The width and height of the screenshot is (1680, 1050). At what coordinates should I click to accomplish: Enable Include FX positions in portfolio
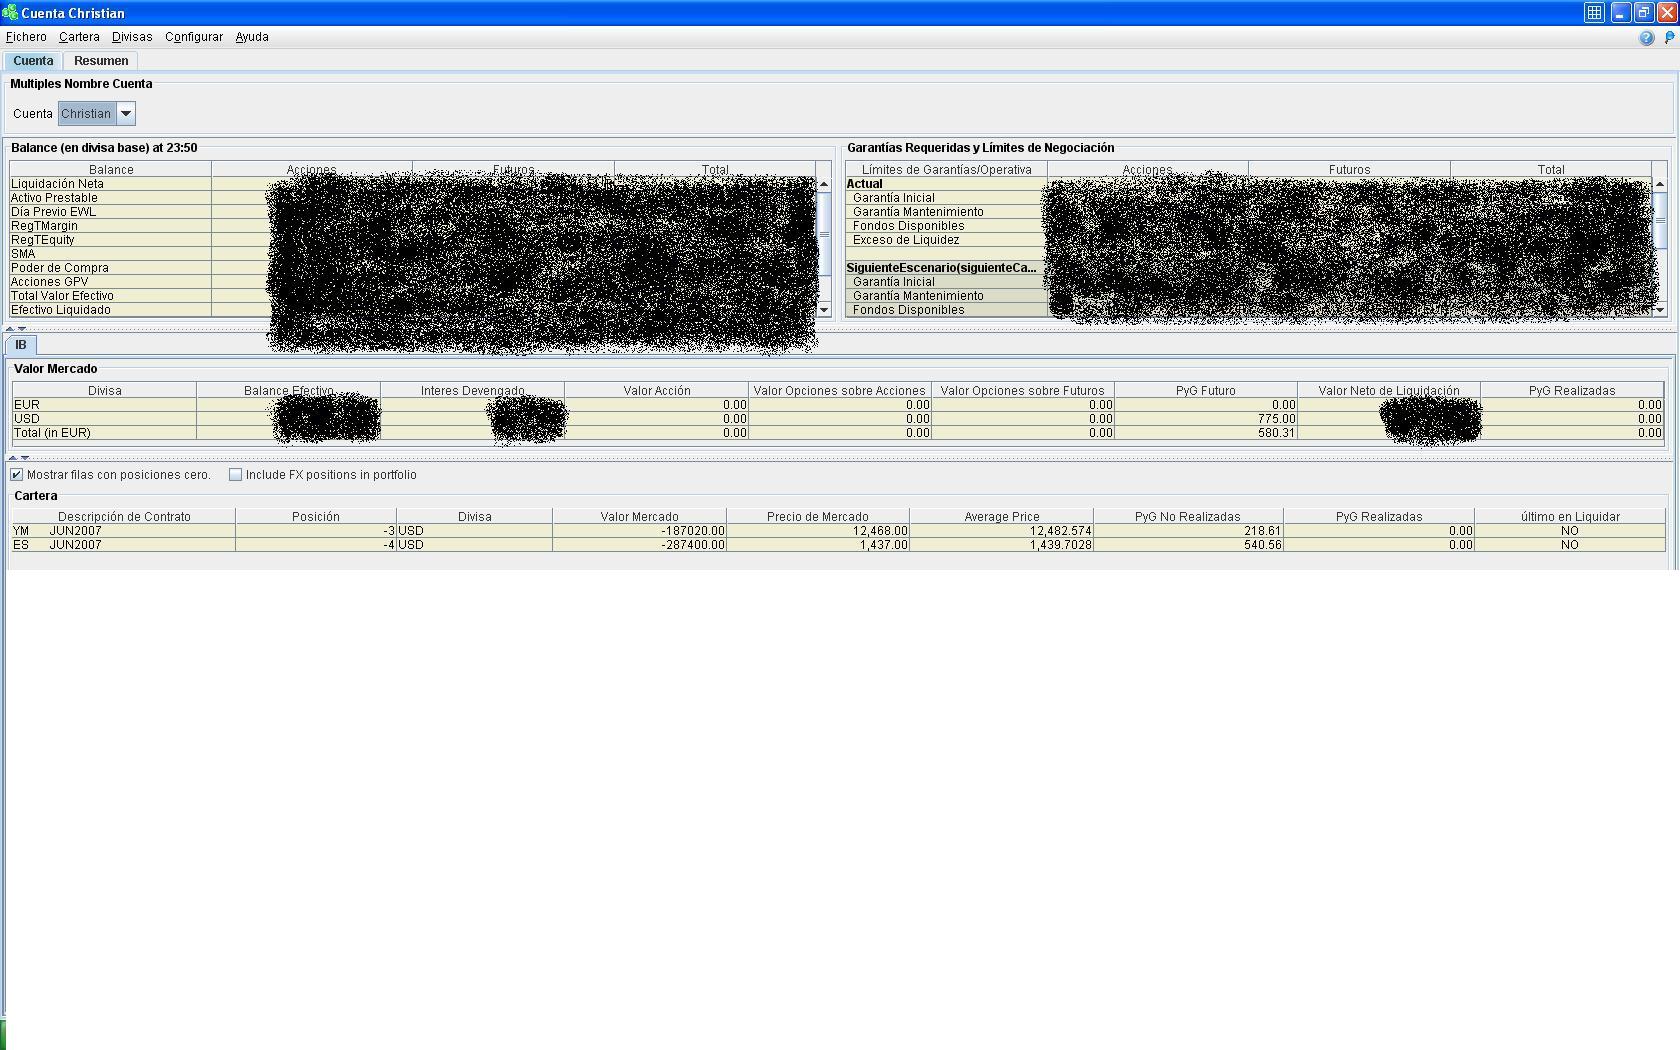pos(236,475)
